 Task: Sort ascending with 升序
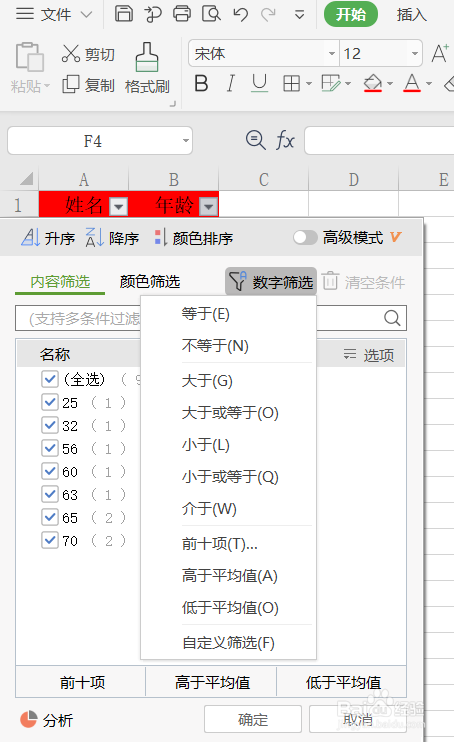coord(48,238)
